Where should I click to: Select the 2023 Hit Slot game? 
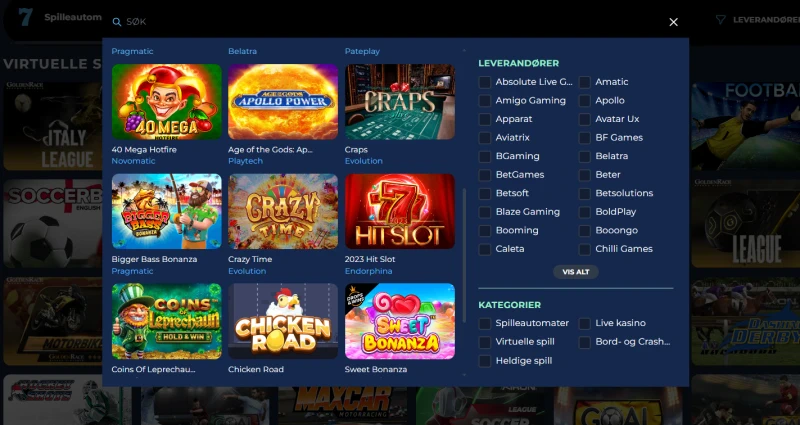click(399, 211)
